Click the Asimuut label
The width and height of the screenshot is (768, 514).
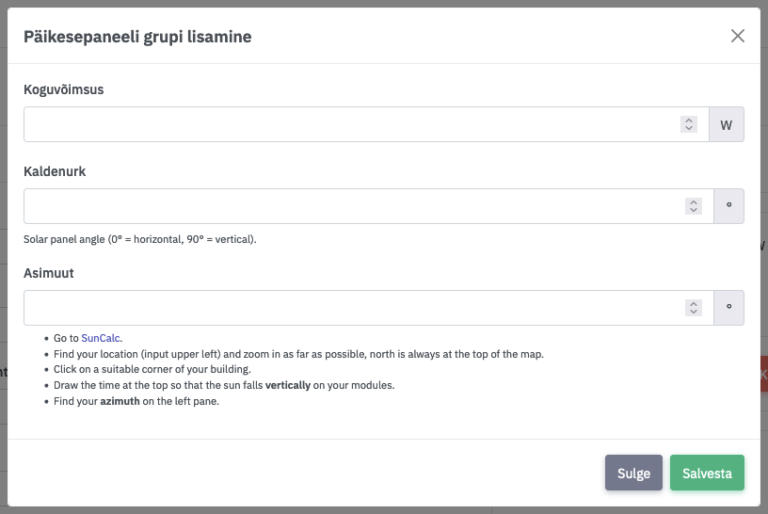[49, 272]
